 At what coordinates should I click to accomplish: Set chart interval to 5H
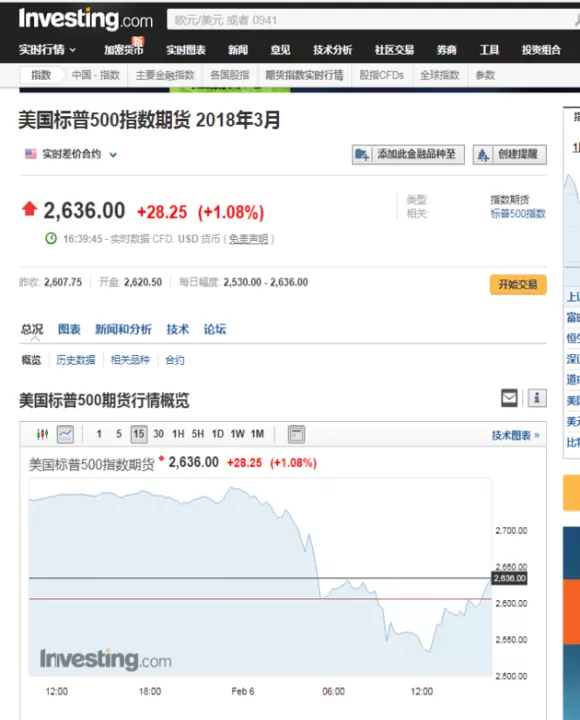tap(198, 434)
